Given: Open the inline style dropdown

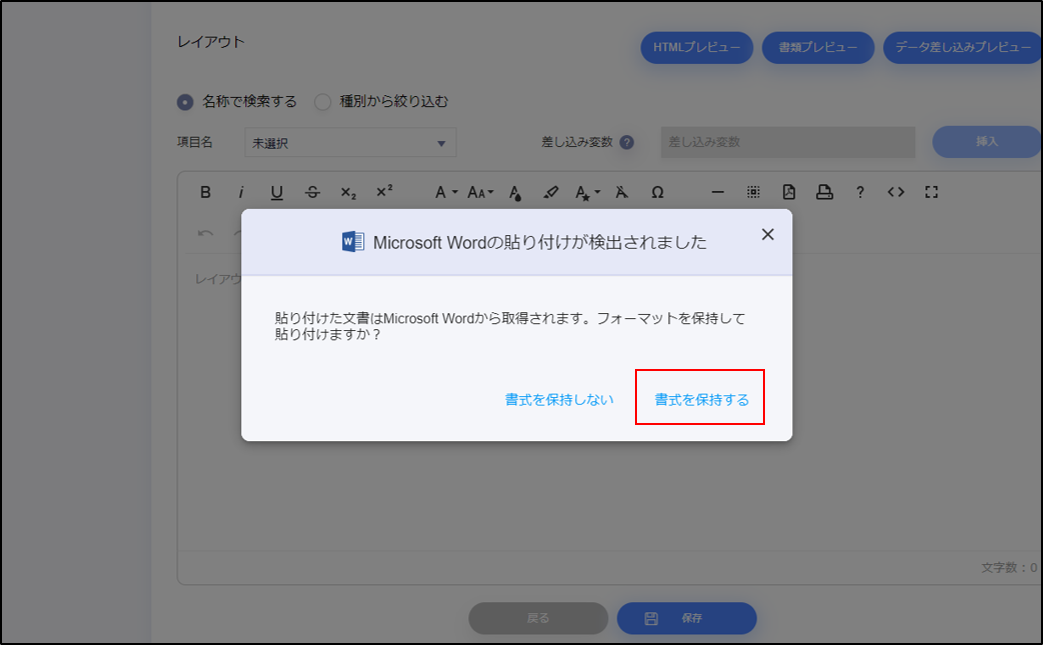Looking at the screenshot, I should pos(587,193).
